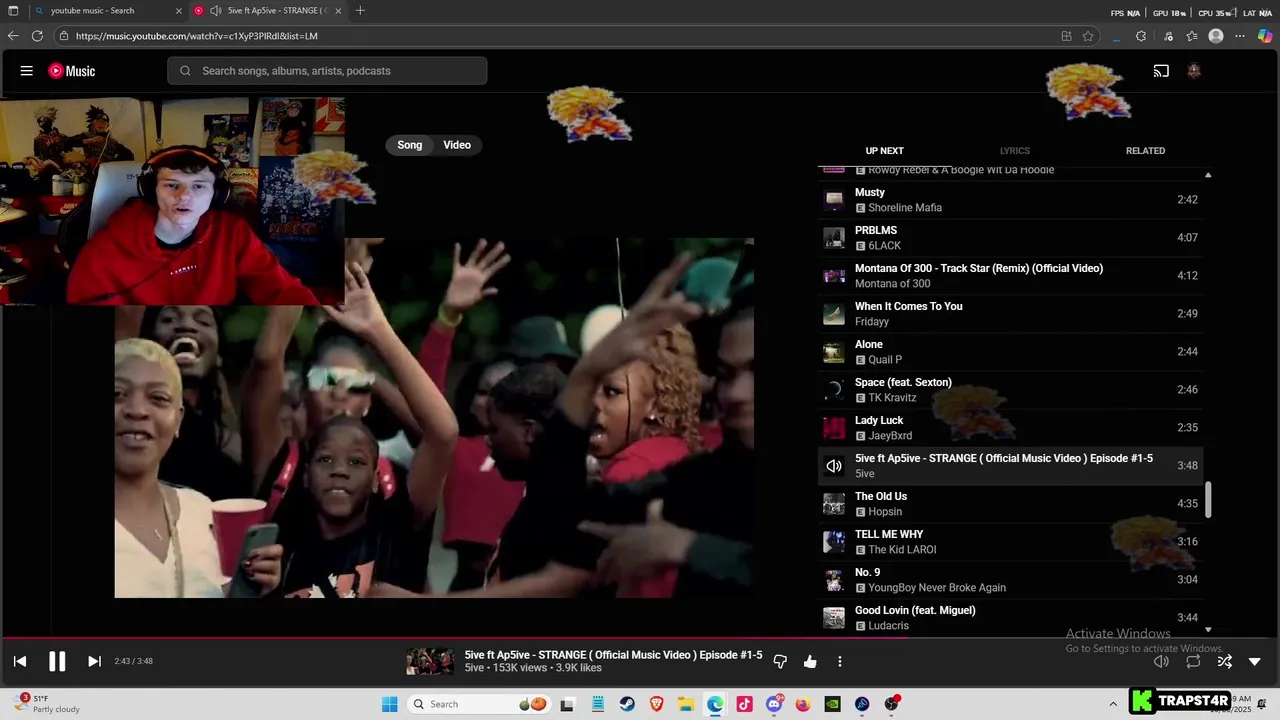The image size is (1280, 720).
Task: Open Brave browser from the taskbar
Action: (x=656, y=704)
